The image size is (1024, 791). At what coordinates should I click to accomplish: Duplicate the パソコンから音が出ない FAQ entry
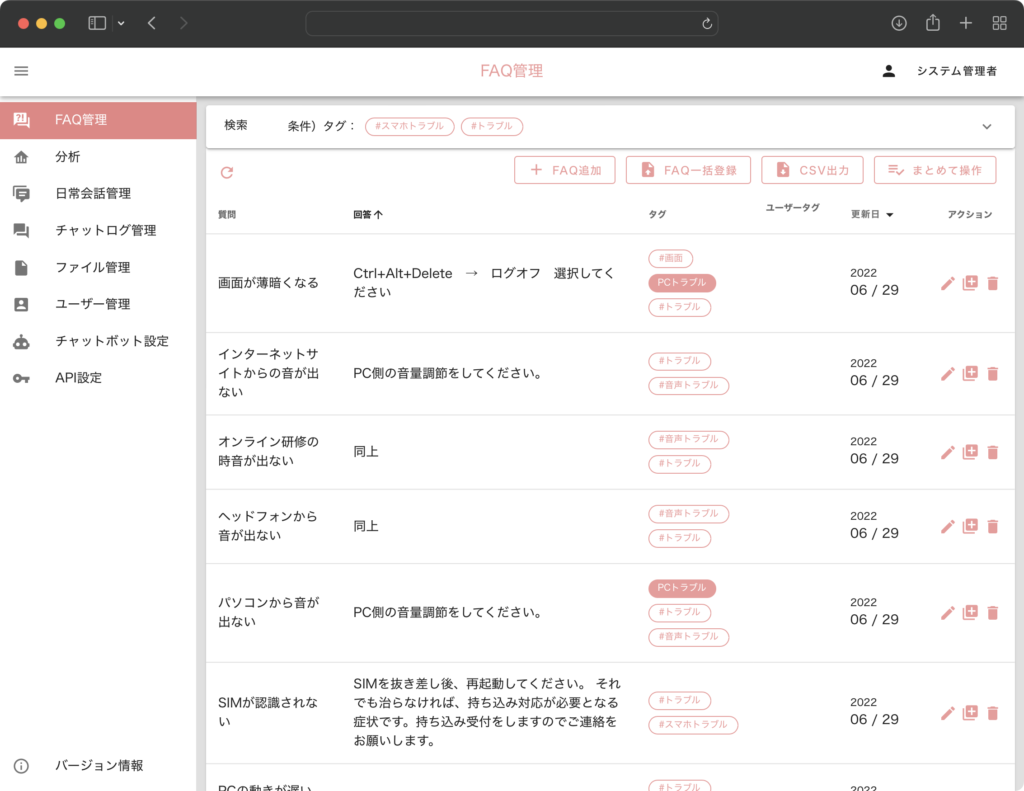pyautogui.click(x=969, y=612)
